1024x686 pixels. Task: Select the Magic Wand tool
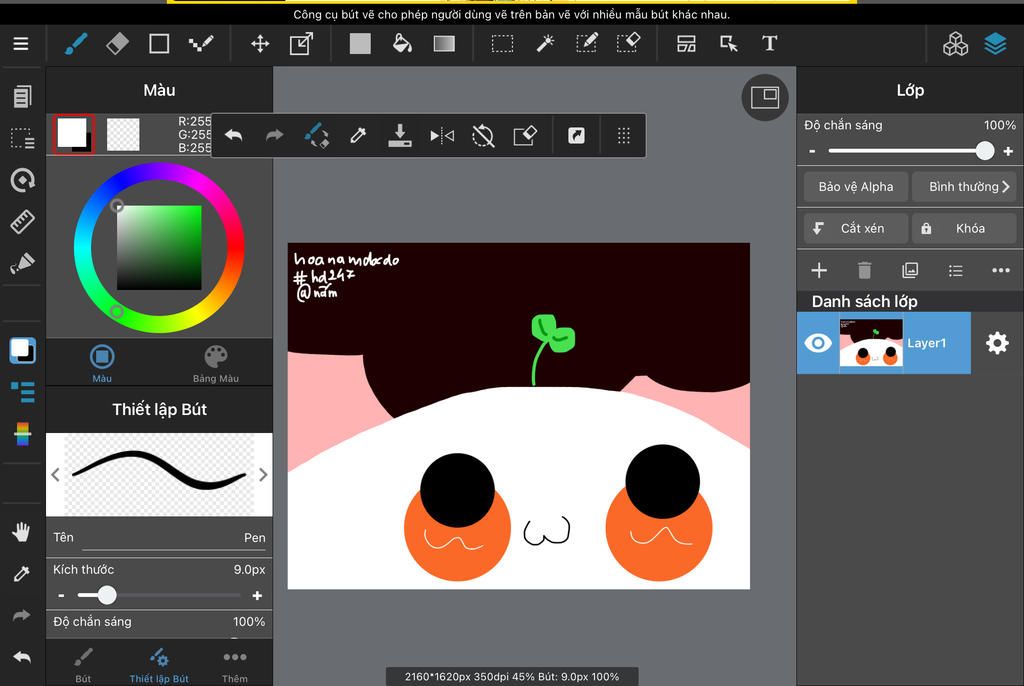(x=545, y=44)
